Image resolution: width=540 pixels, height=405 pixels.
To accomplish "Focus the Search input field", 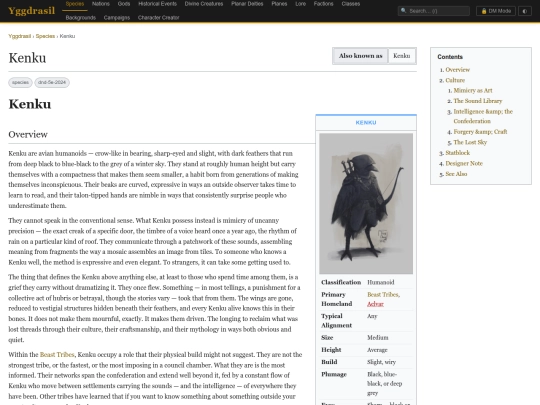I will click(434, 11).
